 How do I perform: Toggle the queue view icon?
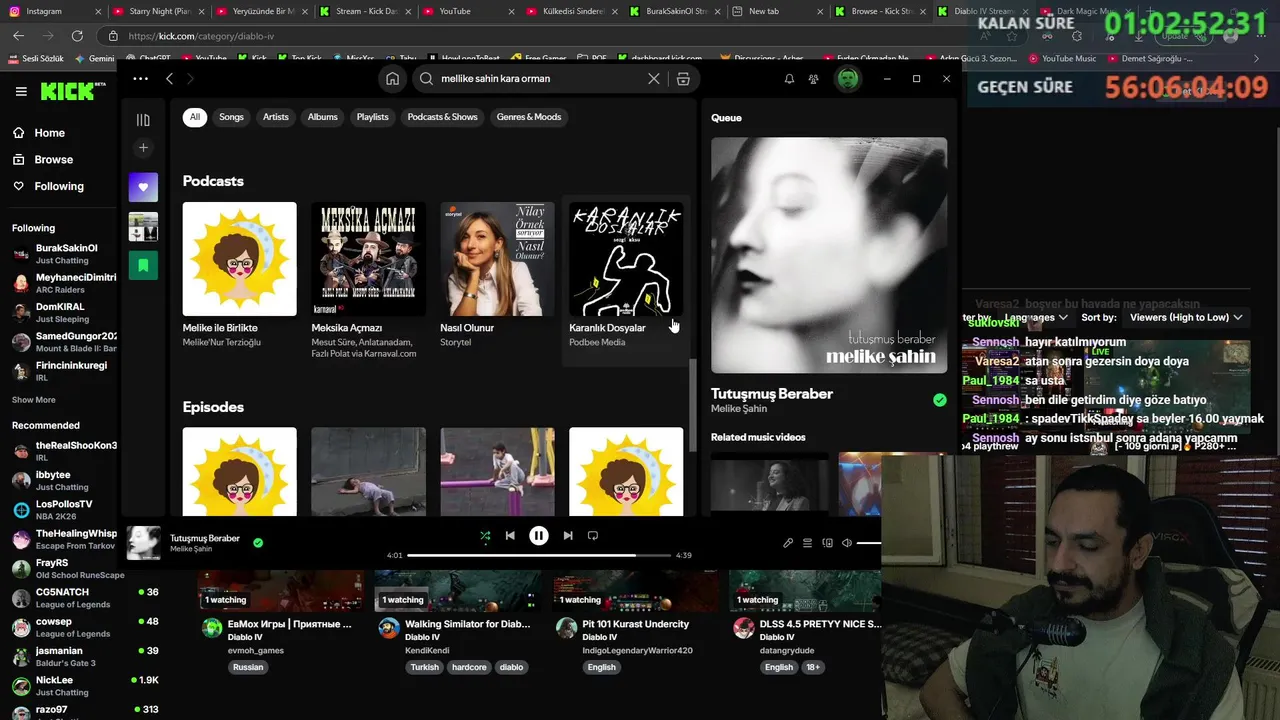[x=807, y=543]
